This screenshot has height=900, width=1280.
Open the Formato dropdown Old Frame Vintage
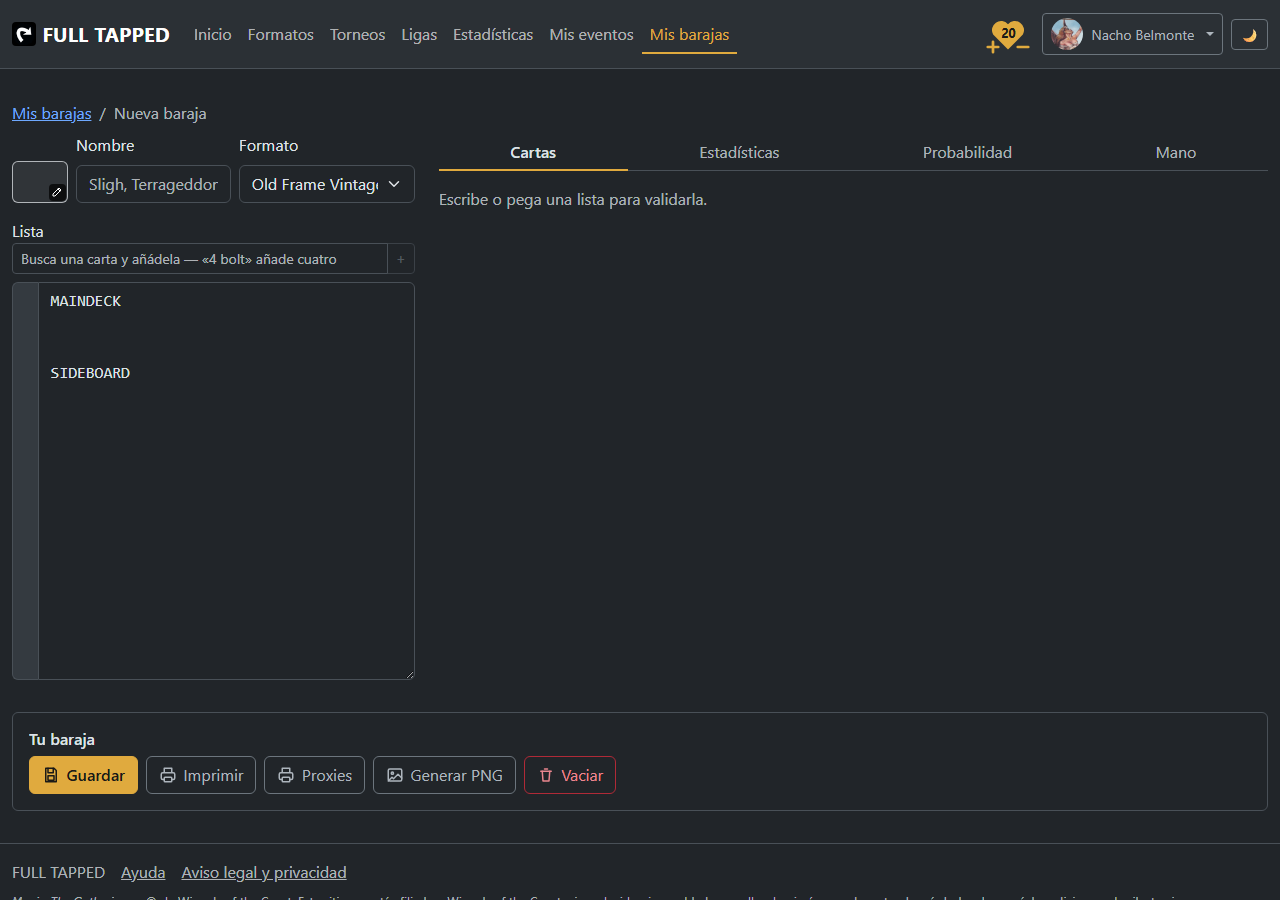pos(327,184)
